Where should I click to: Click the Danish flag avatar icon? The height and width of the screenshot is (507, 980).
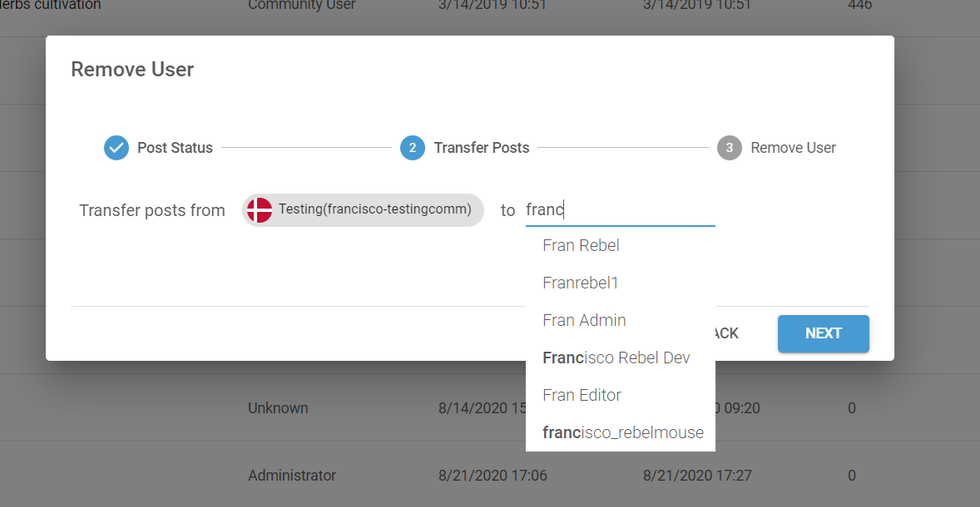pos(259,210)
